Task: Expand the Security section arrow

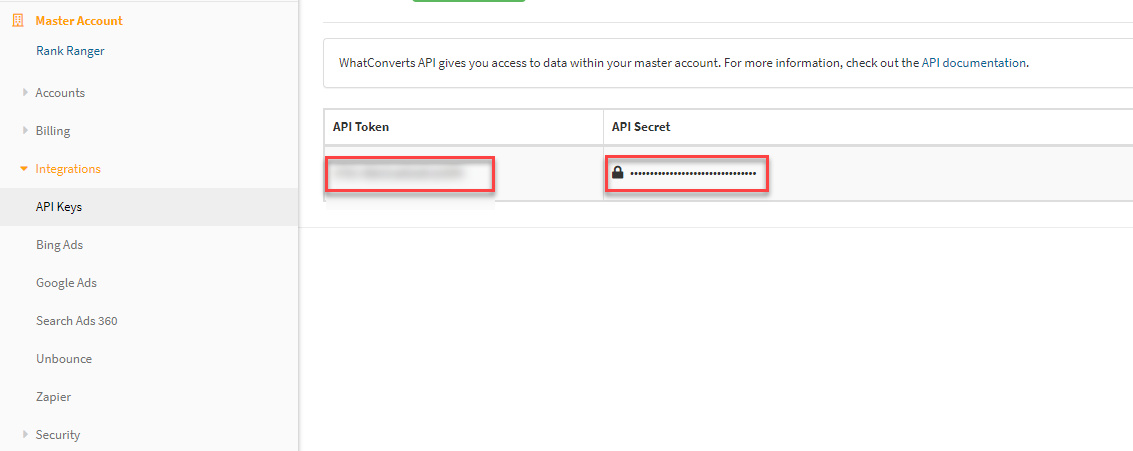Action: [25, 435]
